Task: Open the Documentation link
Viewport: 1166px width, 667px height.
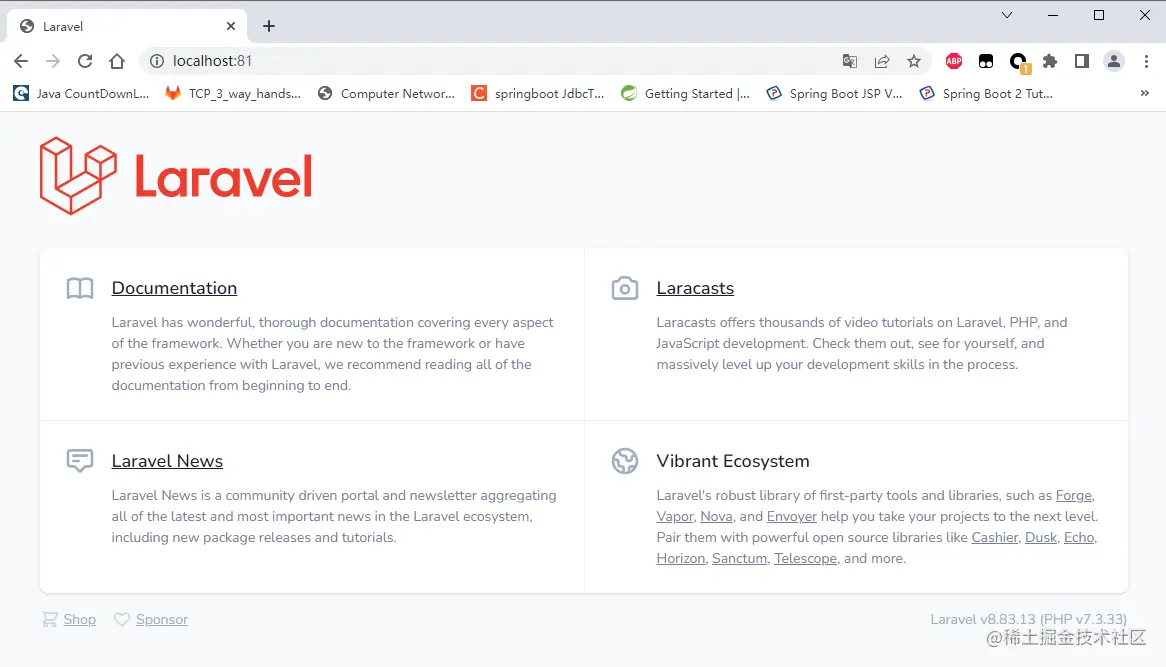Action: pos(174,288)
